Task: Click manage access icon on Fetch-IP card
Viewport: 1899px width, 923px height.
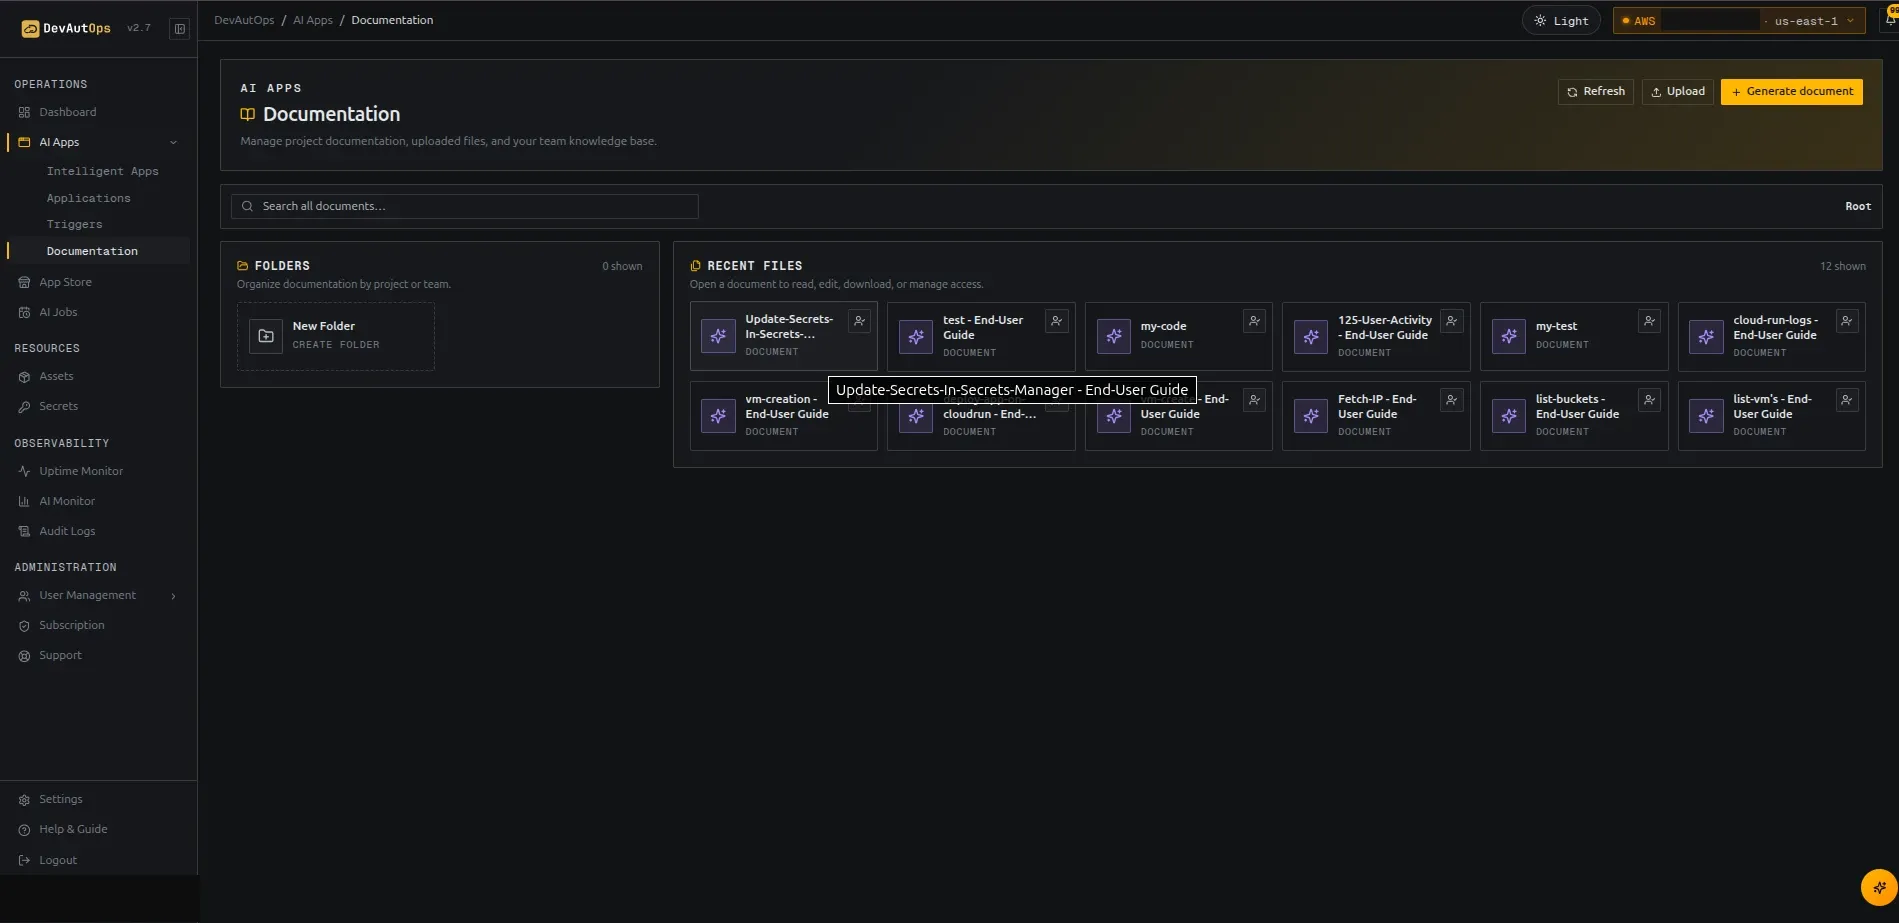Action: pos(1452,400)
